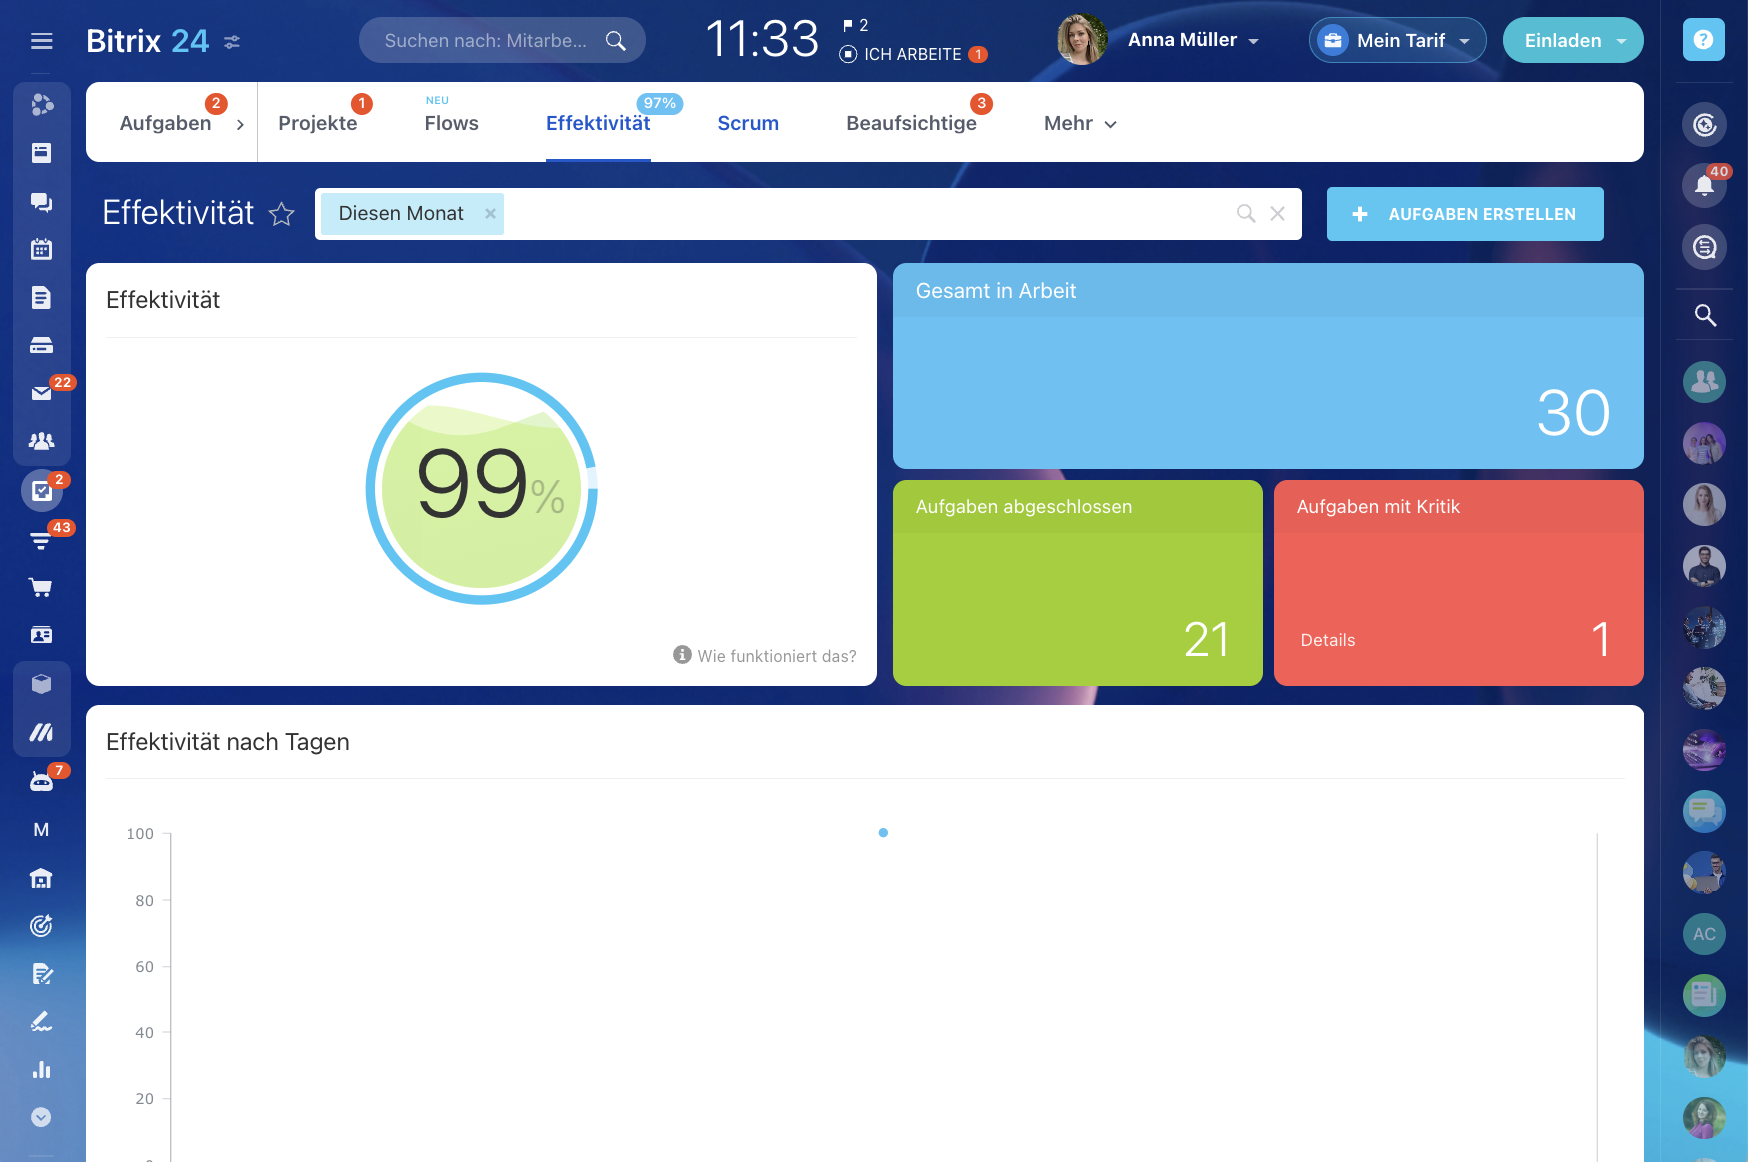1748x1162 pixels.
Task: Open the Projekte tab
Action: point(317,124)
